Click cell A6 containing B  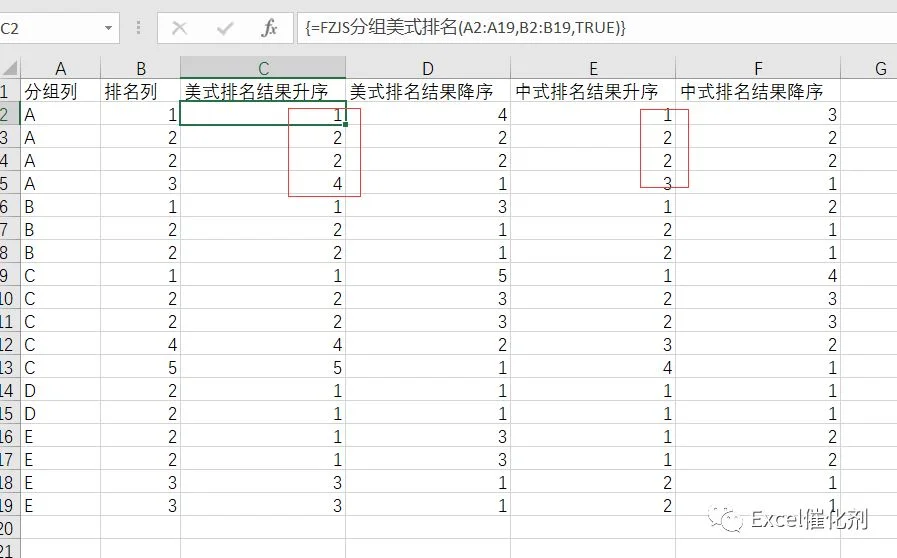tap(61, 207)
